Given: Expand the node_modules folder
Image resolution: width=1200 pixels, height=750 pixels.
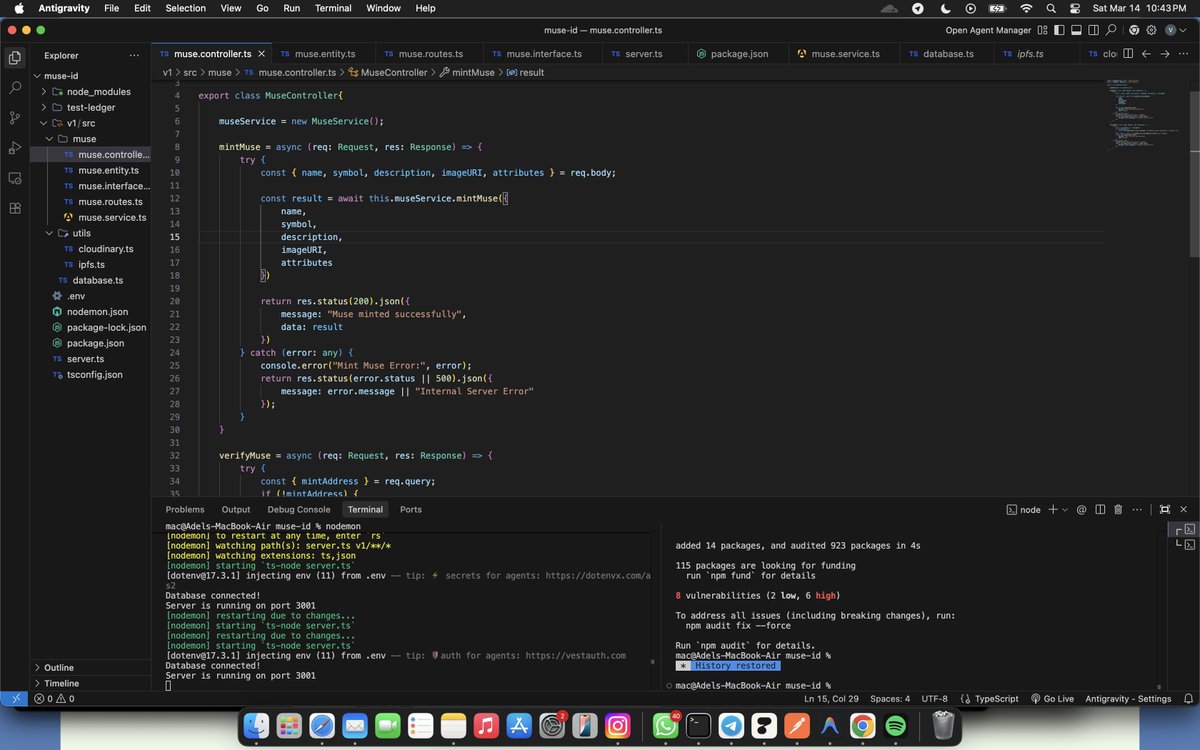Looking at the screenshot, I should coord(90,91).
